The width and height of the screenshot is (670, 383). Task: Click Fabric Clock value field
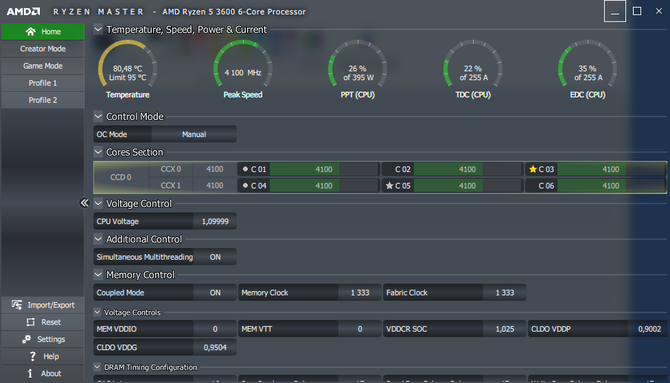coord(505,293)
